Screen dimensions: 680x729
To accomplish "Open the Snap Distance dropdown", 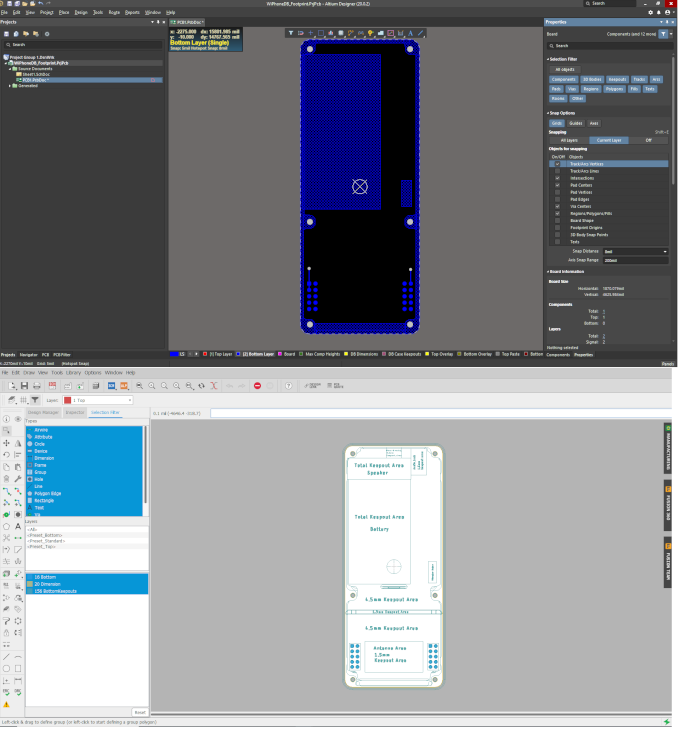I will [x=635, y=251].
